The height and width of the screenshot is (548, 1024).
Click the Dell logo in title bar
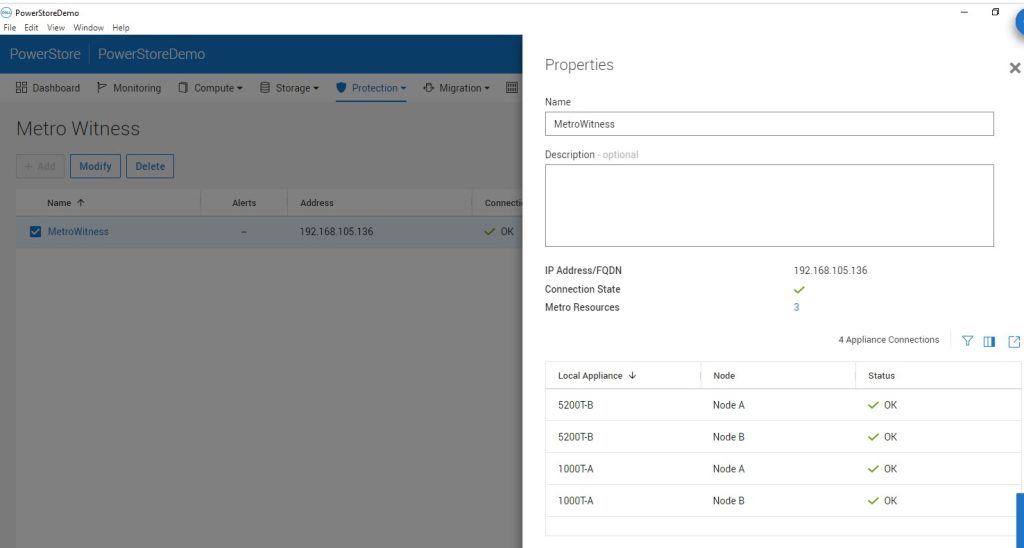tap(7, 13)
